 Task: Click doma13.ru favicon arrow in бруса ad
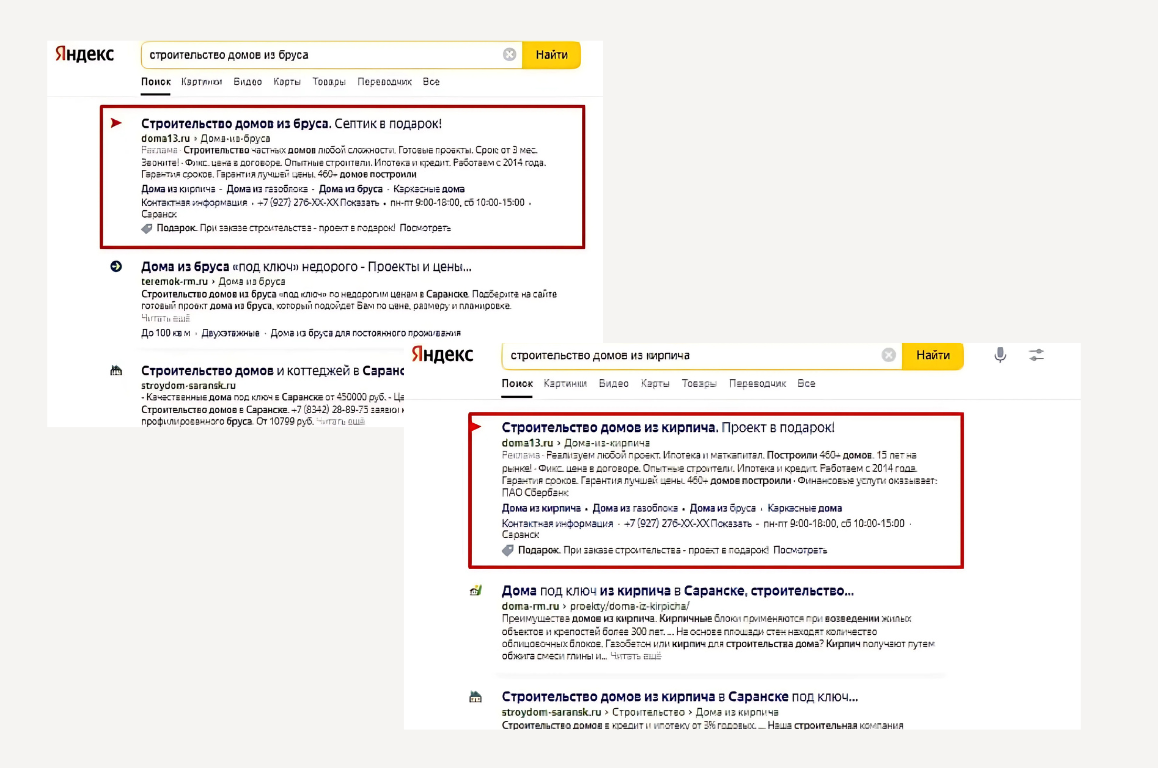(116, 123)
